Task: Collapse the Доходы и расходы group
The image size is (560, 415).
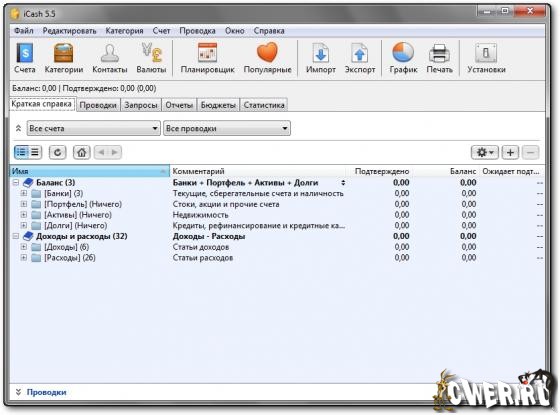Action: pos(16,236)
